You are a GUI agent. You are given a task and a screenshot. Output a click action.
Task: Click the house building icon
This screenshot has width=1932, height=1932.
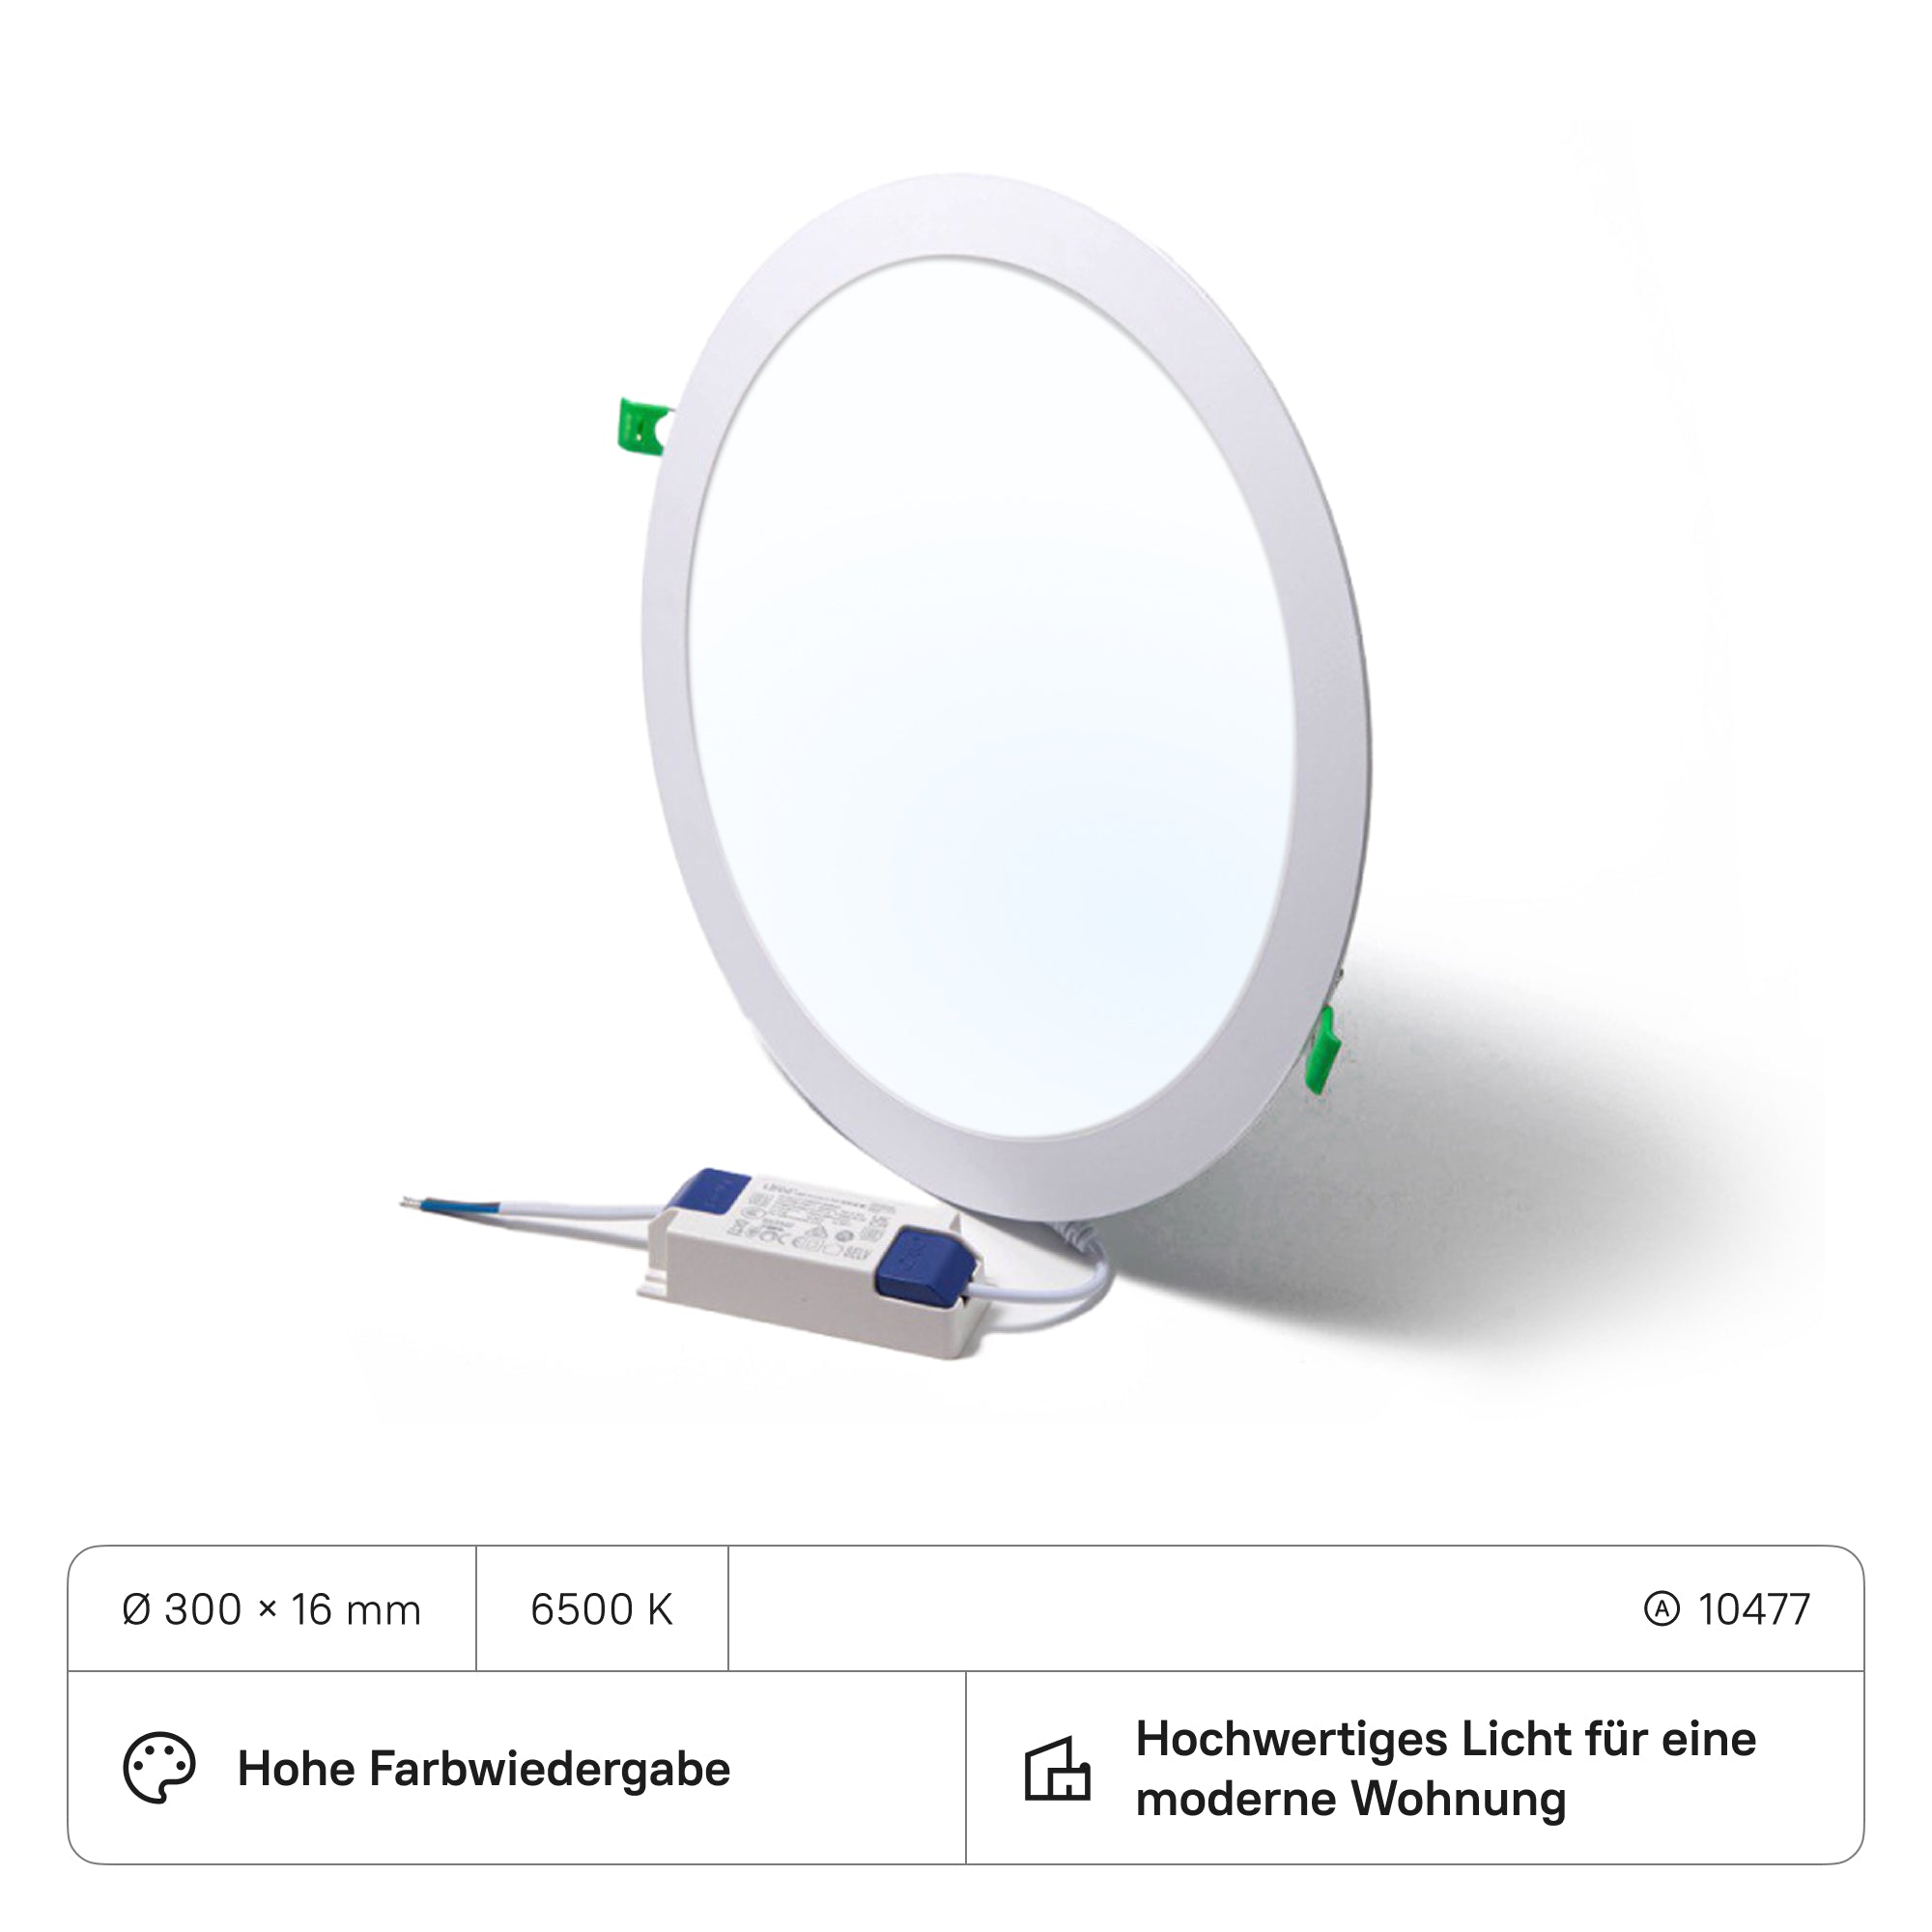point(1057,1769)
